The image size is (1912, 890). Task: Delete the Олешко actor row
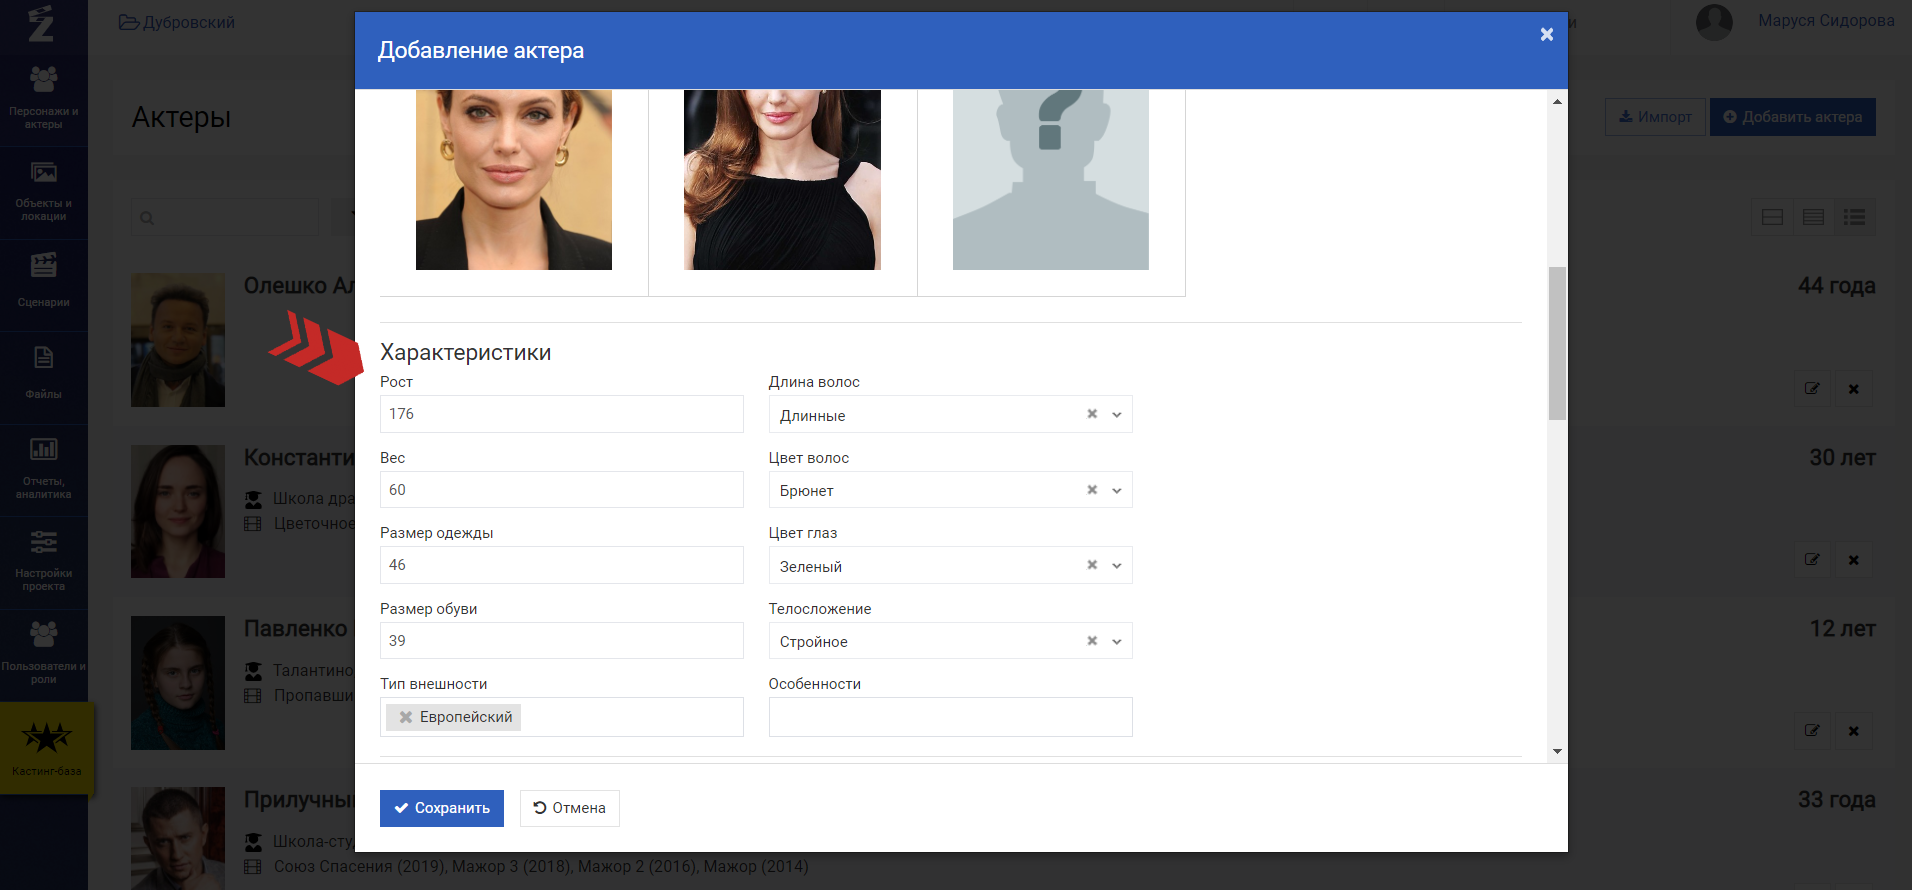point(1854,389)
